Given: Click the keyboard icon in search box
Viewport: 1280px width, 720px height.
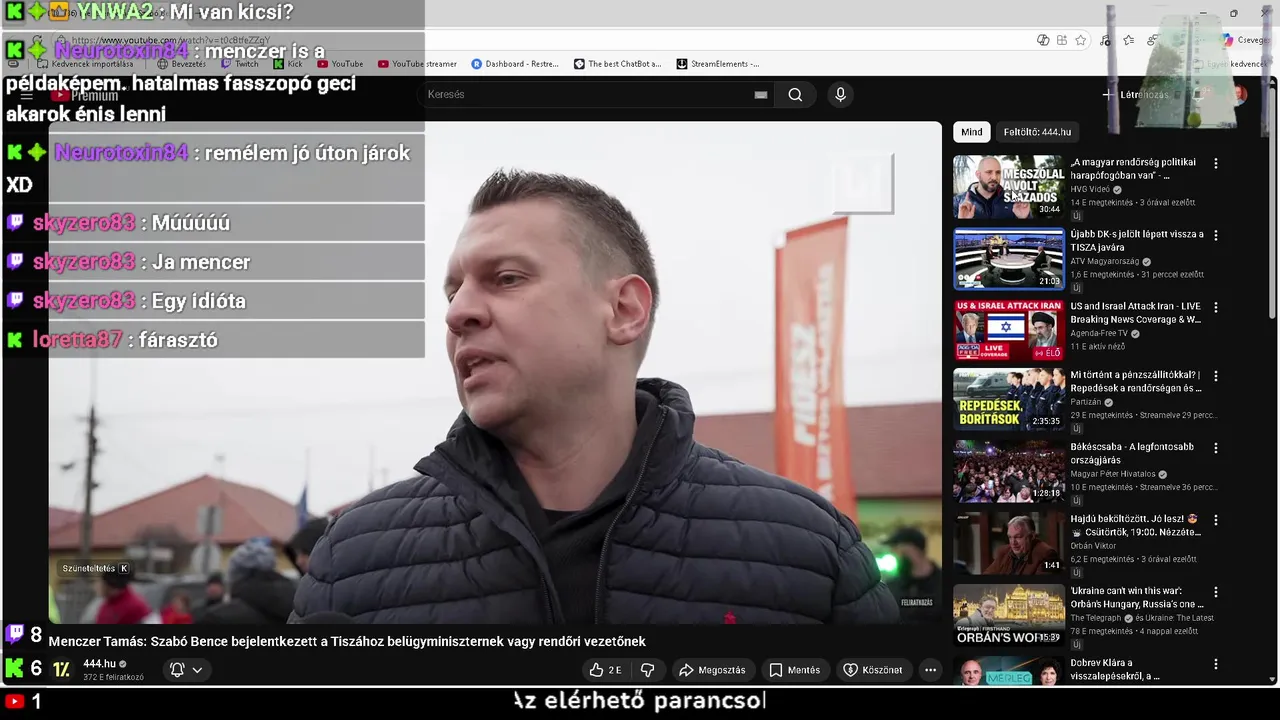Looking at the screenshot, I should pos(761,95).
